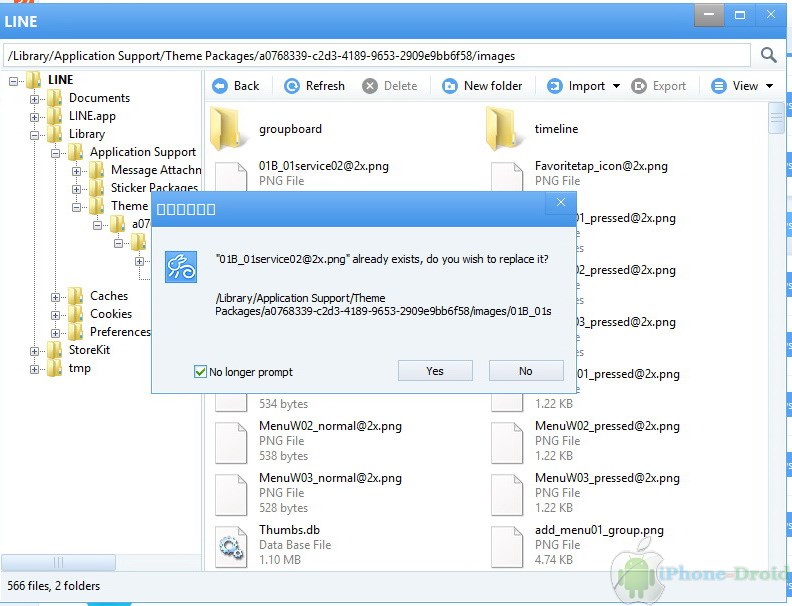Select the Thumbs.db file icon
Viewport: 792px width, 606px height.
click(231, 547)
